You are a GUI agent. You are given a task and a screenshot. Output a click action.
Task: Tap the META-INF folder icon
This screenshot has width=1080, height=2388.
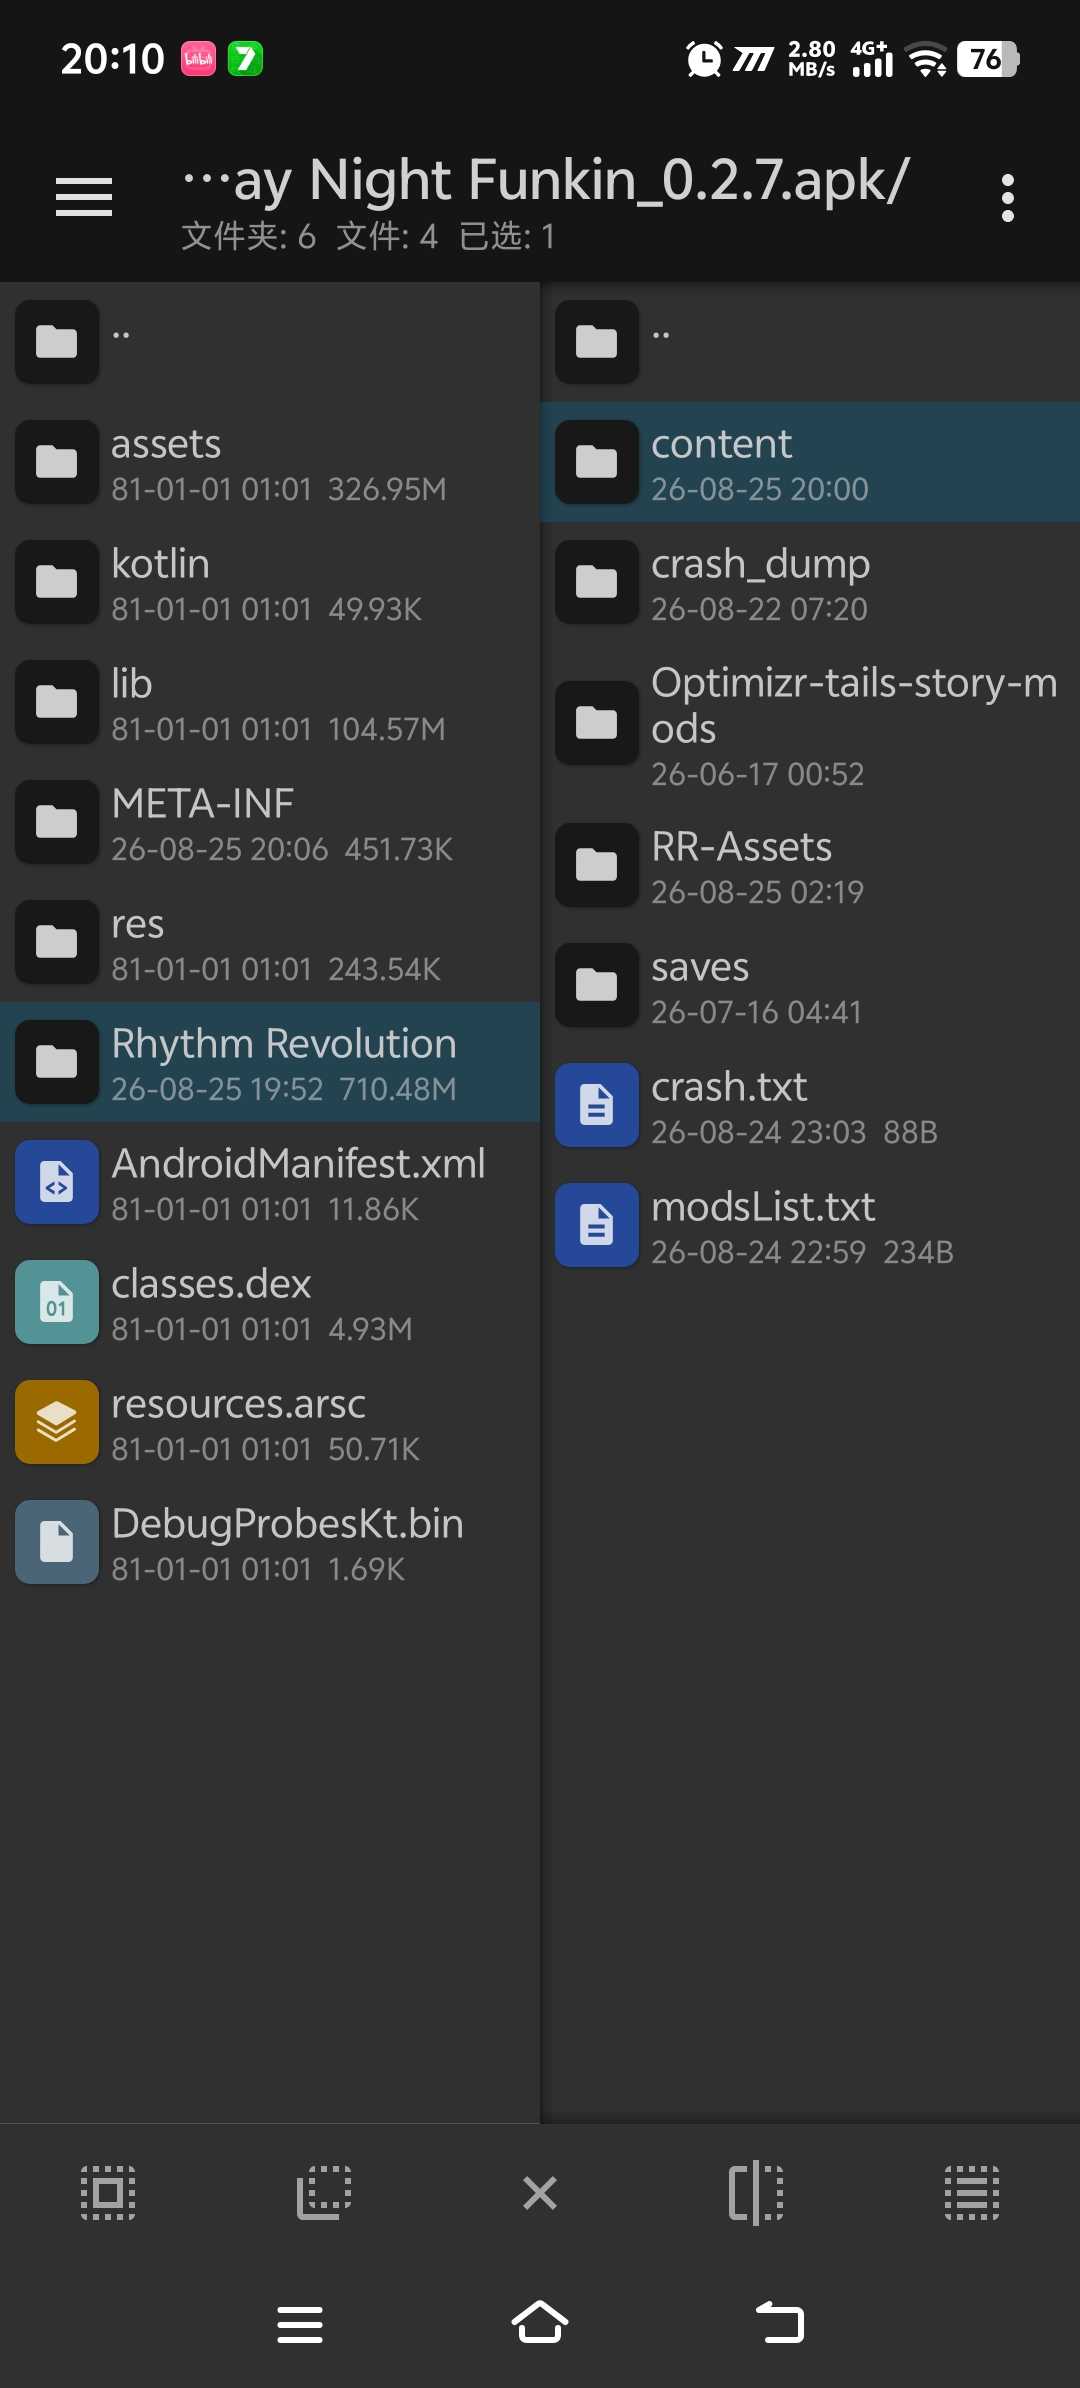click(57, 822)
